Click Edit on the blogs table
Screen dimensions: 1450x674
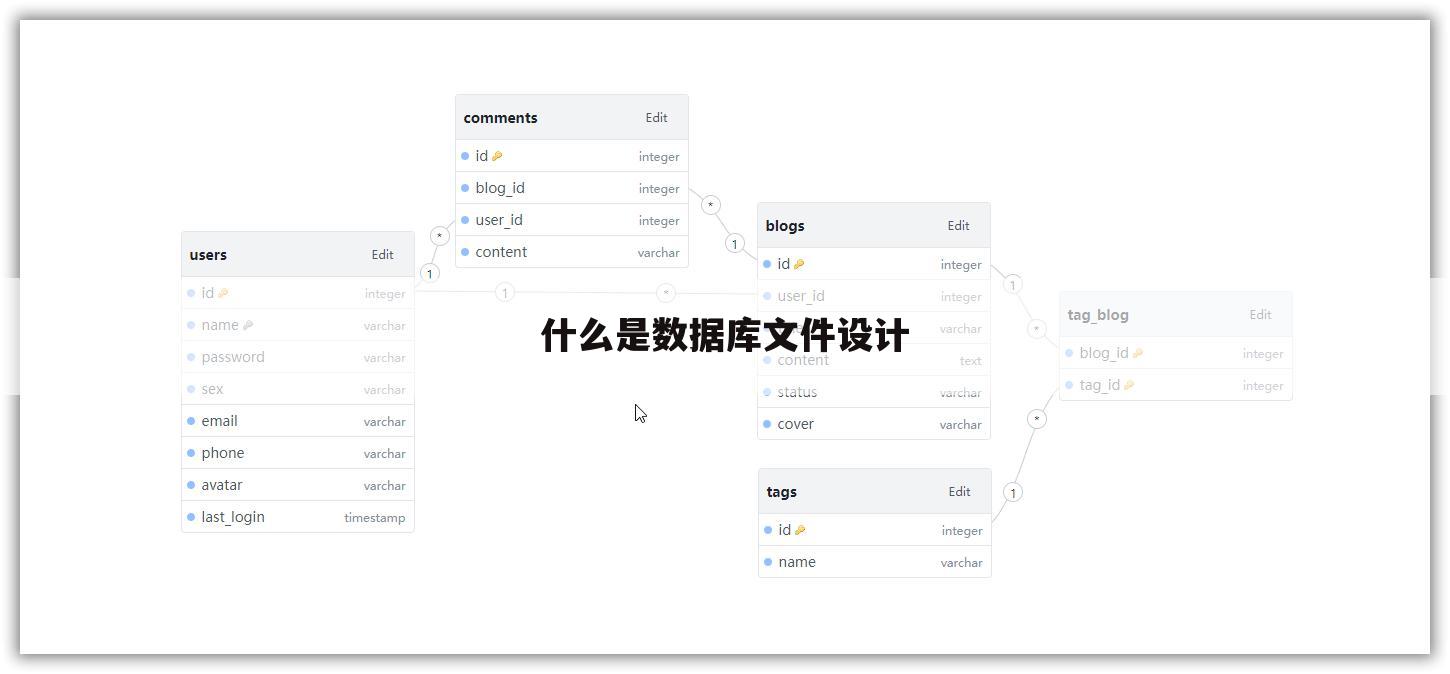click(958, 225)
